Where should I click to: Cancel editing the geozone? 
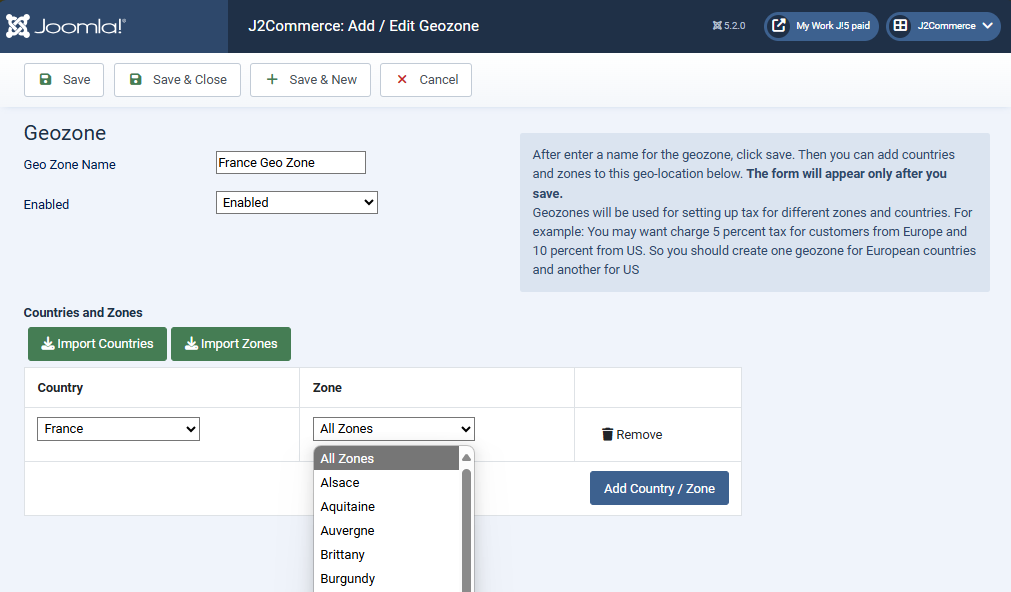pos(426,80)
